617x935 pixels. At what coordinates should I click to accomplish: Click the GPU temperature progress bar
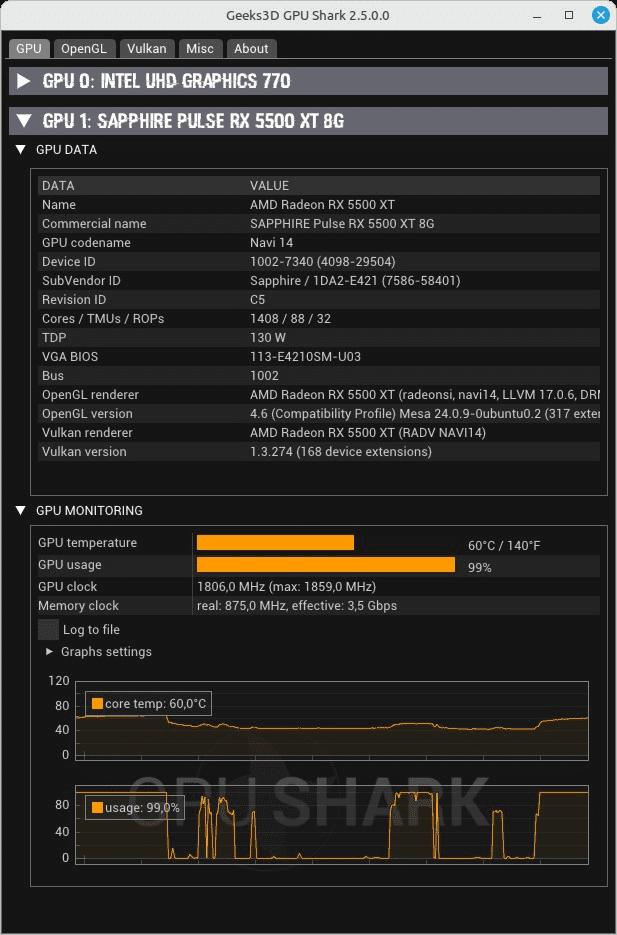coord(275,542)
